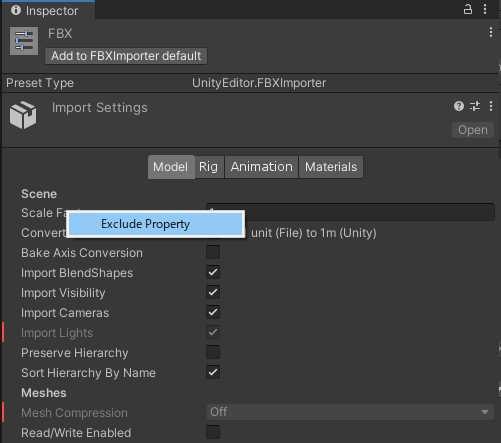Open Import Settings help question mark
Screen dimensions: 501x443
click(459, 106)
